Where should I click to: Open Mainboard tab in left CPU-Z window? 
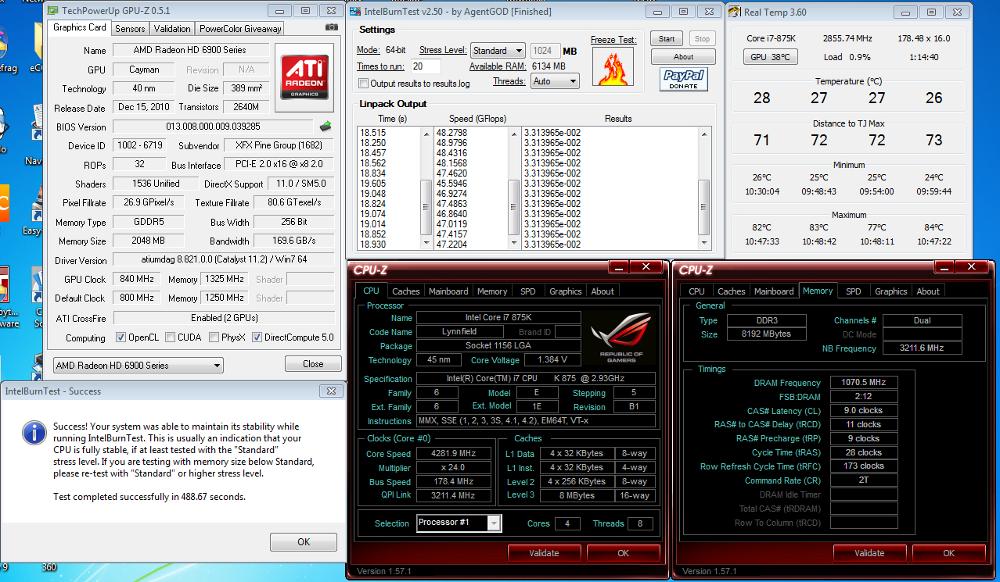tap(448, 291)
